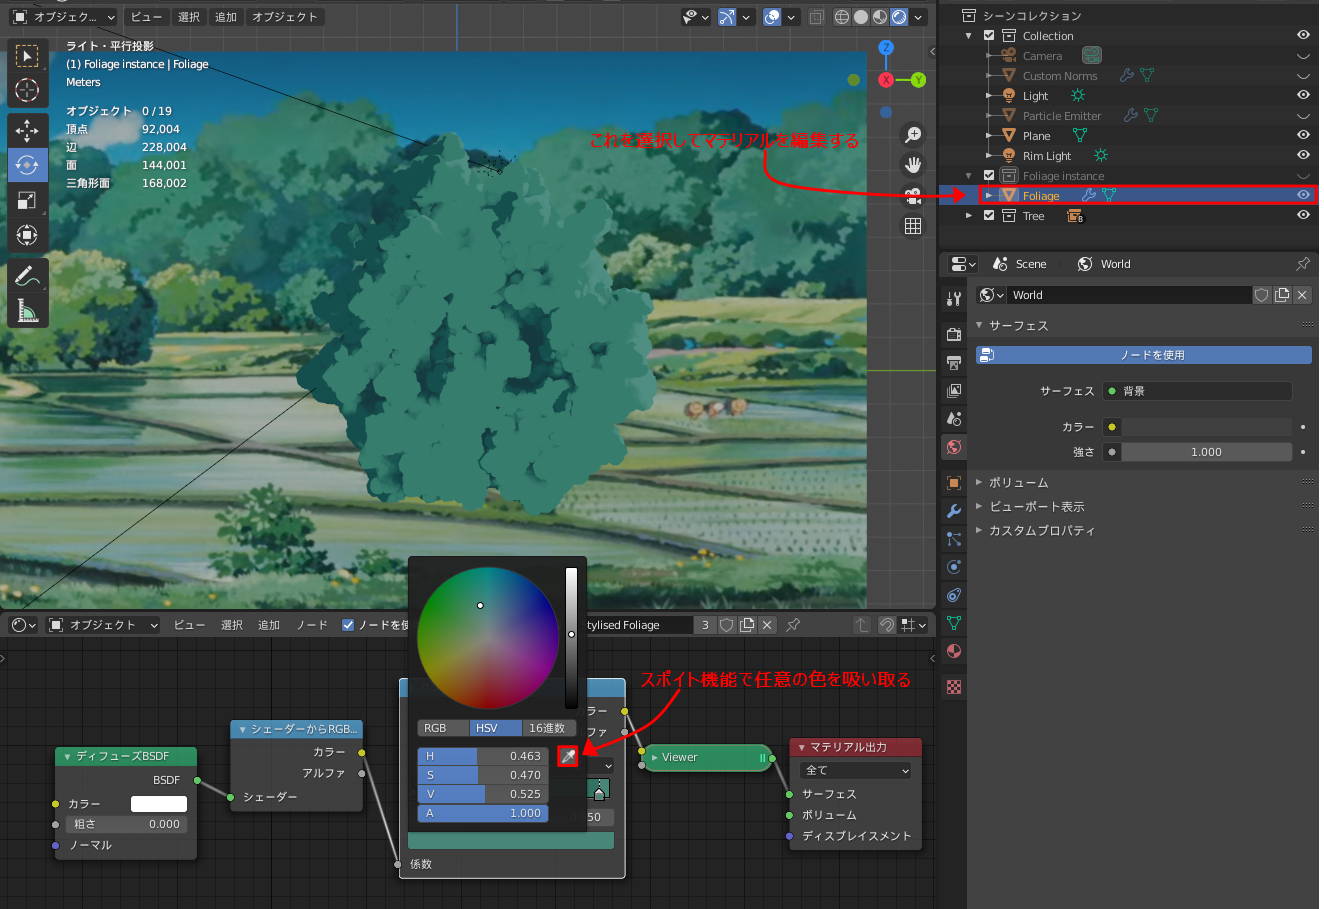Hide the Collection with its eye icon
The width and height of the screenshot is (1324, 909).
tap(1303, 35)
